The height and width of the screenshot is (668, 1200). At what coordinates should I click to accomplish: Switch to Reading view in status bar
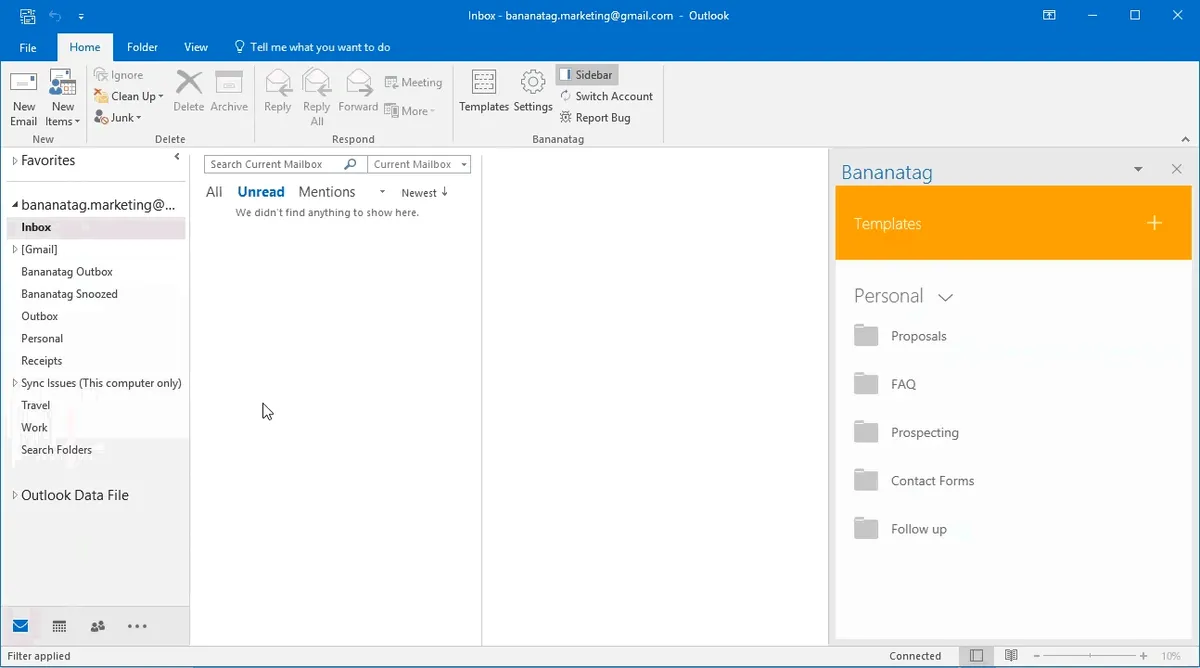click(1011, 656)
